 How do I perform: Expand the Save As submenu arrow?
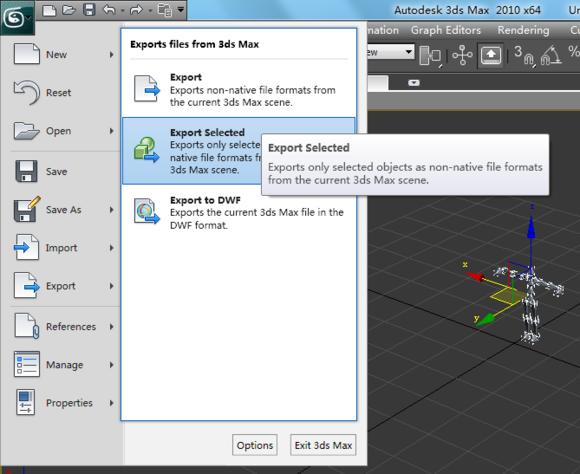pyautogui.click(x=111, y=210)
